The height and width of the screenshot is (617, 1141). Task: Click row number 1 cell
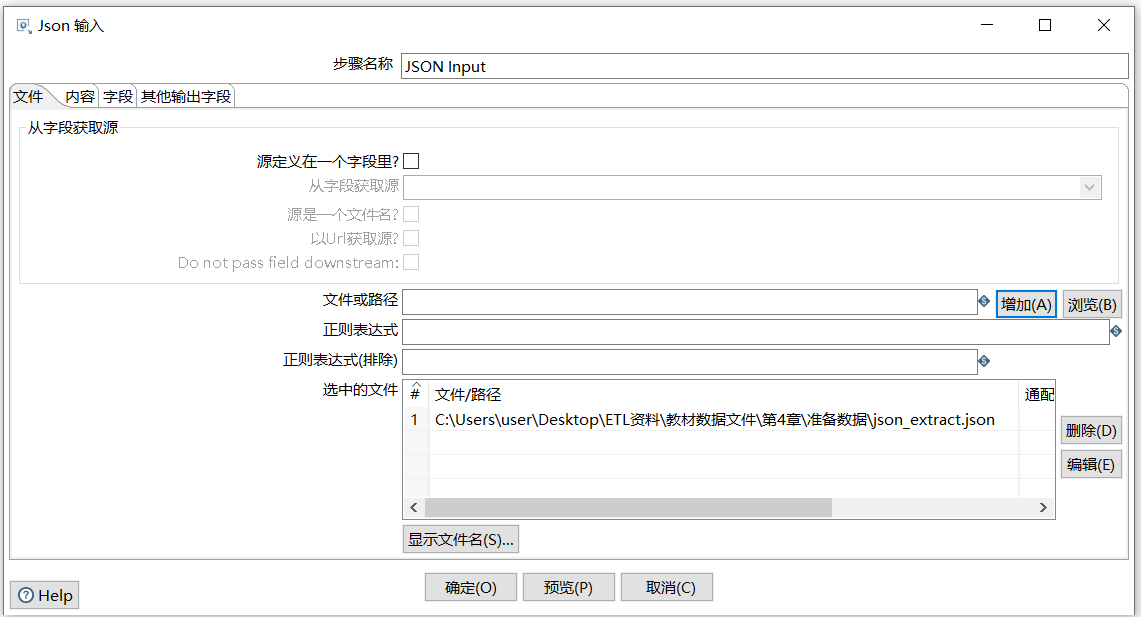click(415, 420)
